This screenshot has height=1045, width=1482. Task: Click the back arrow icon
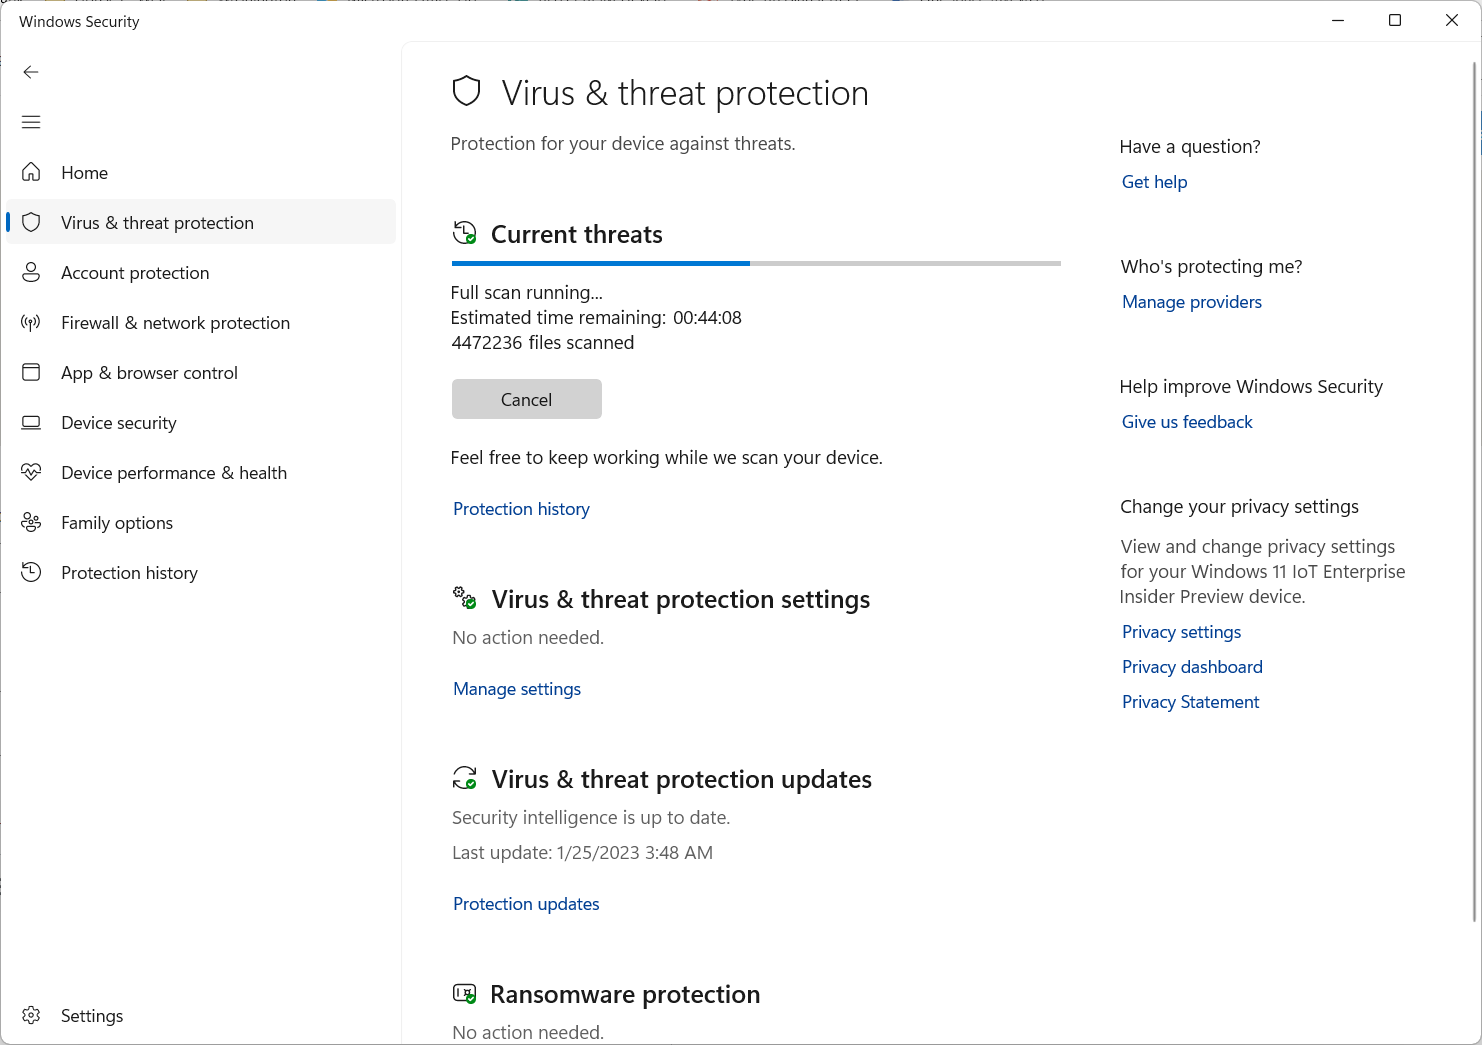coord(31,72)
